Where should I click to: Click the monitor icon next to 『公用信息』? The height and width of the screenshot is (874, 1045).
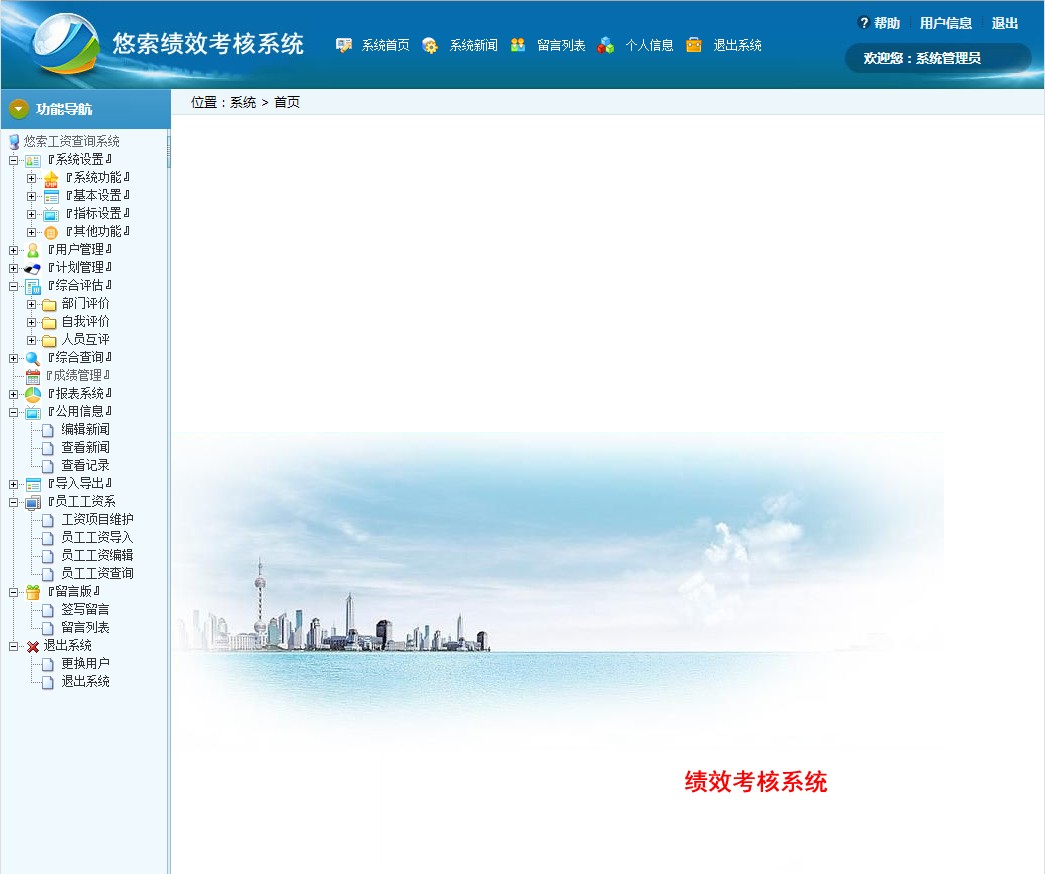(33, 412)
